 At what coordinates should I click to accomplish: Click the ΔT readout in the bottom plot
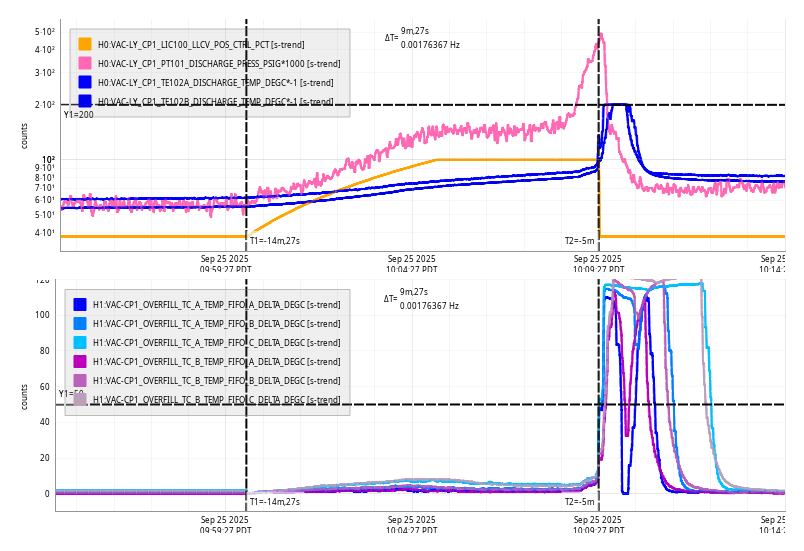point(421,299)
